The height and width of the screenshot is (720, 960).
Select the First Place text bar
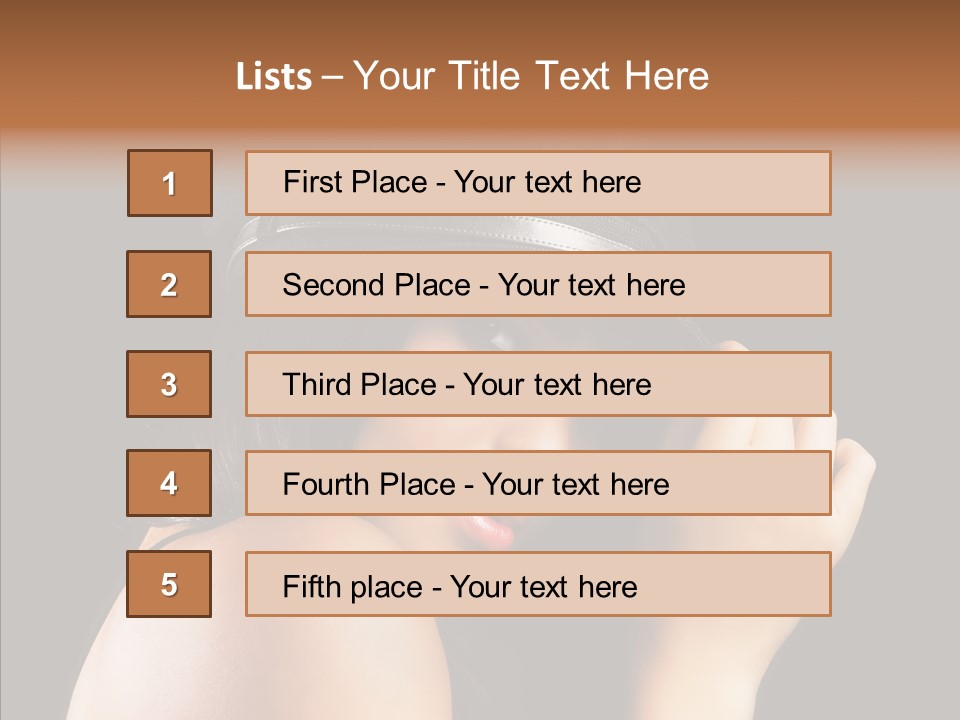click(x=538, y=183)
